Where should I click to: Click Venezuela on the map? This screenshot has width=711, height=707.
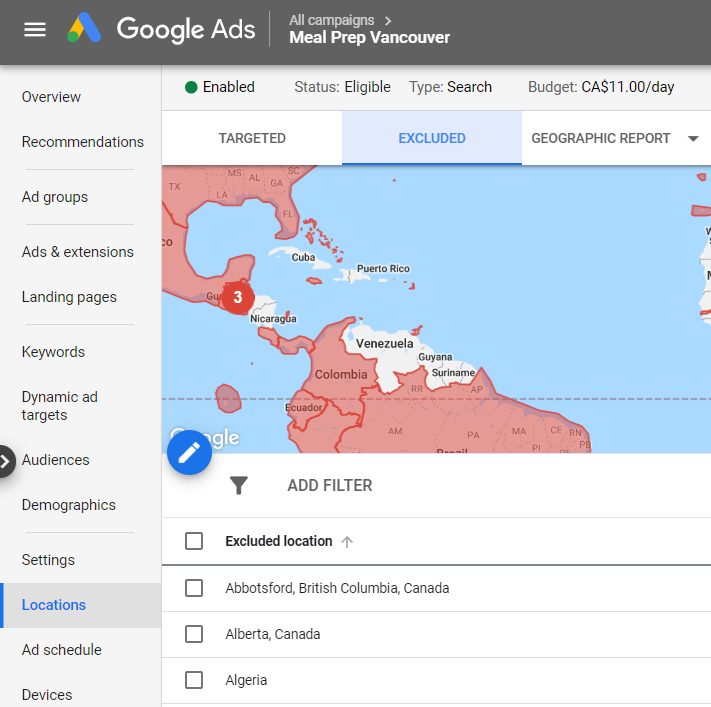tap(384, 343)
